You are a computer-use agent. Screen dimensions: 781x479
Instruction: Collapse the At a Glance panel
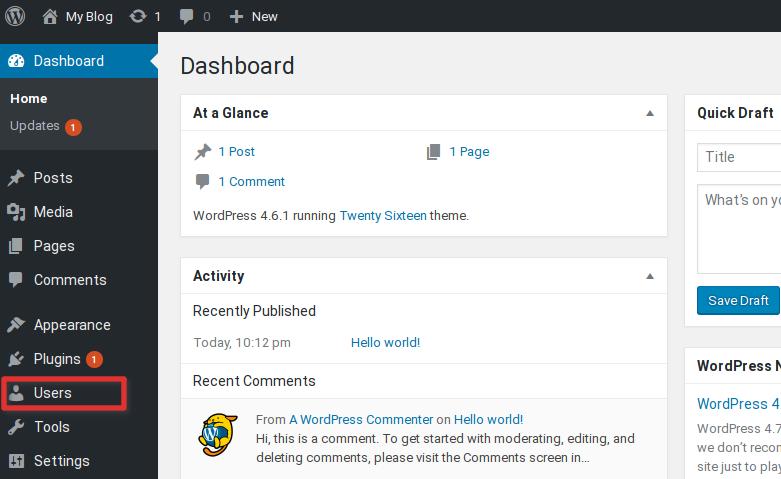click(650, 113)
